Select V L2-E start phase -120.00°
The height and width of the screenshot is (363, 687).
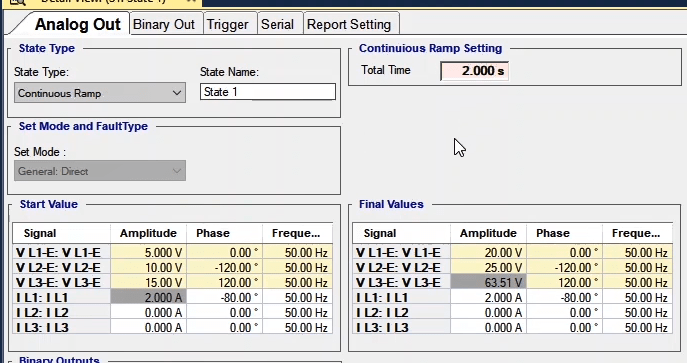[x=224, y=268]
